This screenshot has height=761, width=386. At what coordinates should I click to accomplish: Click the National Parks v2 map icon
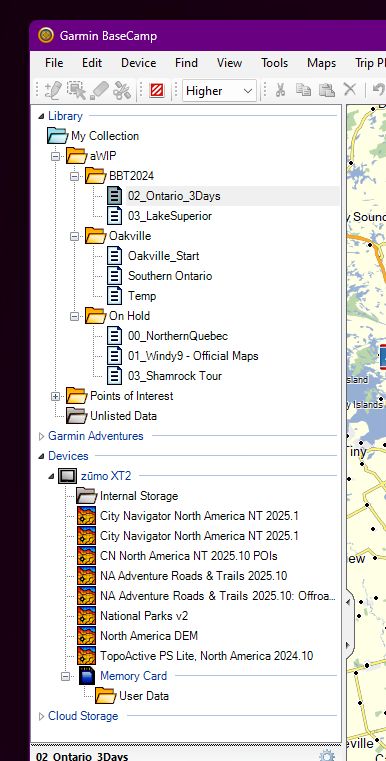[x=86, y=616]
